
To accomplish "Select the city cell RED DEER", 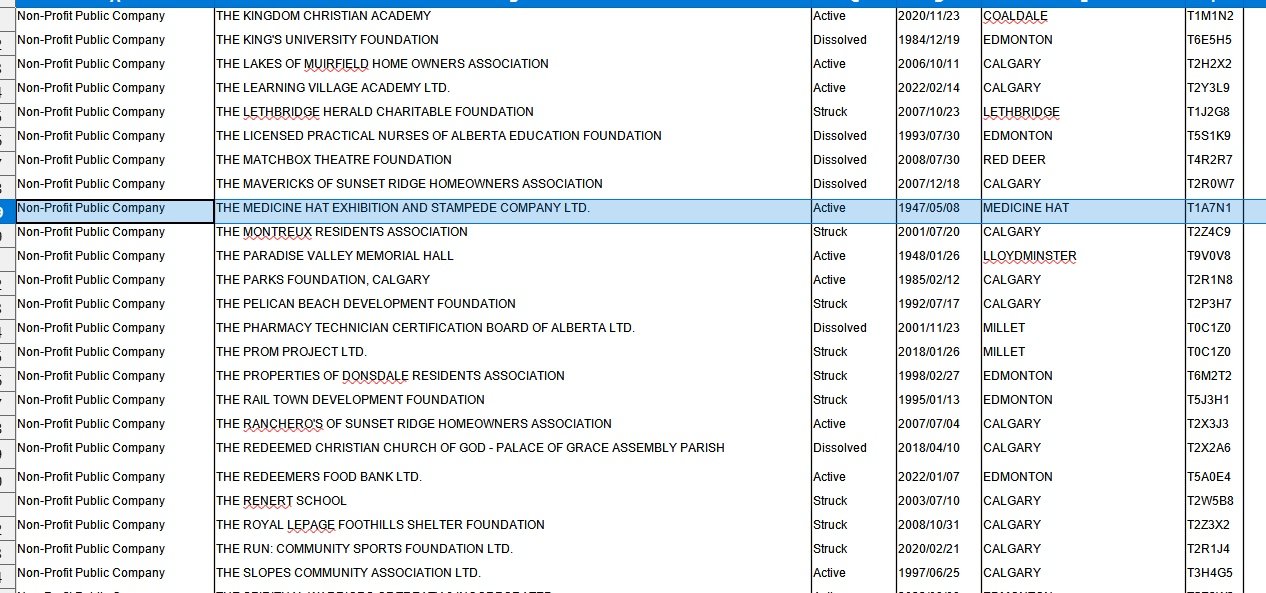I will pyautogui.click(x=1082, y=160).
